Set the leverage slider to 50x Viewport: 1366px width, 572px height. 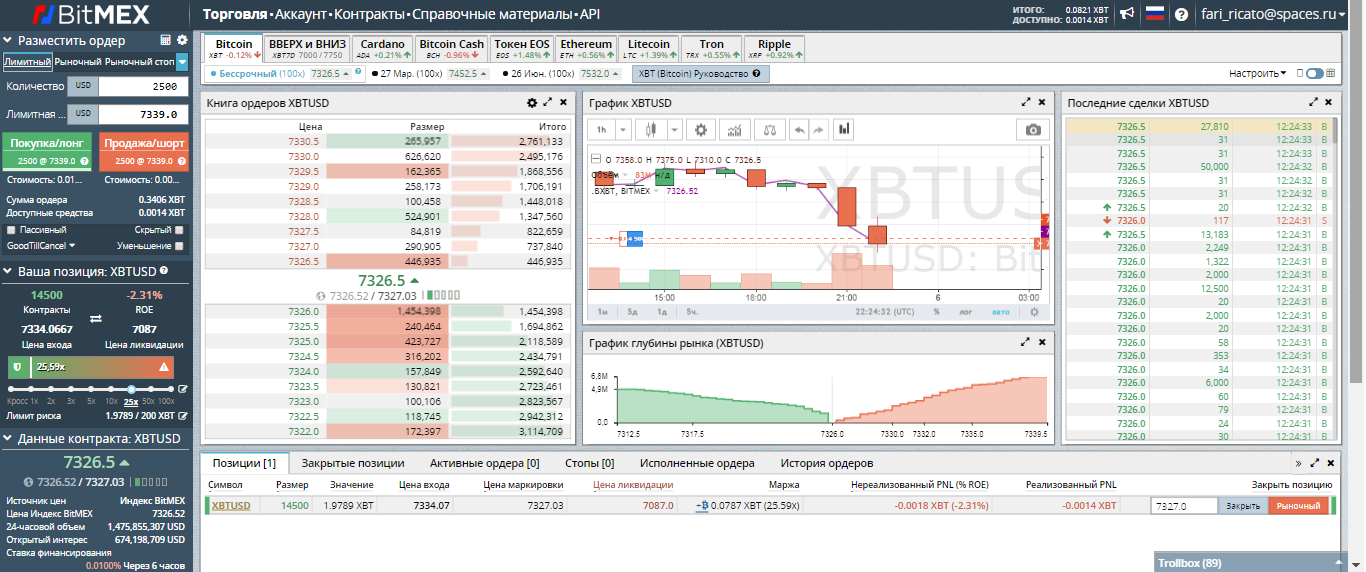pos(150,389)
